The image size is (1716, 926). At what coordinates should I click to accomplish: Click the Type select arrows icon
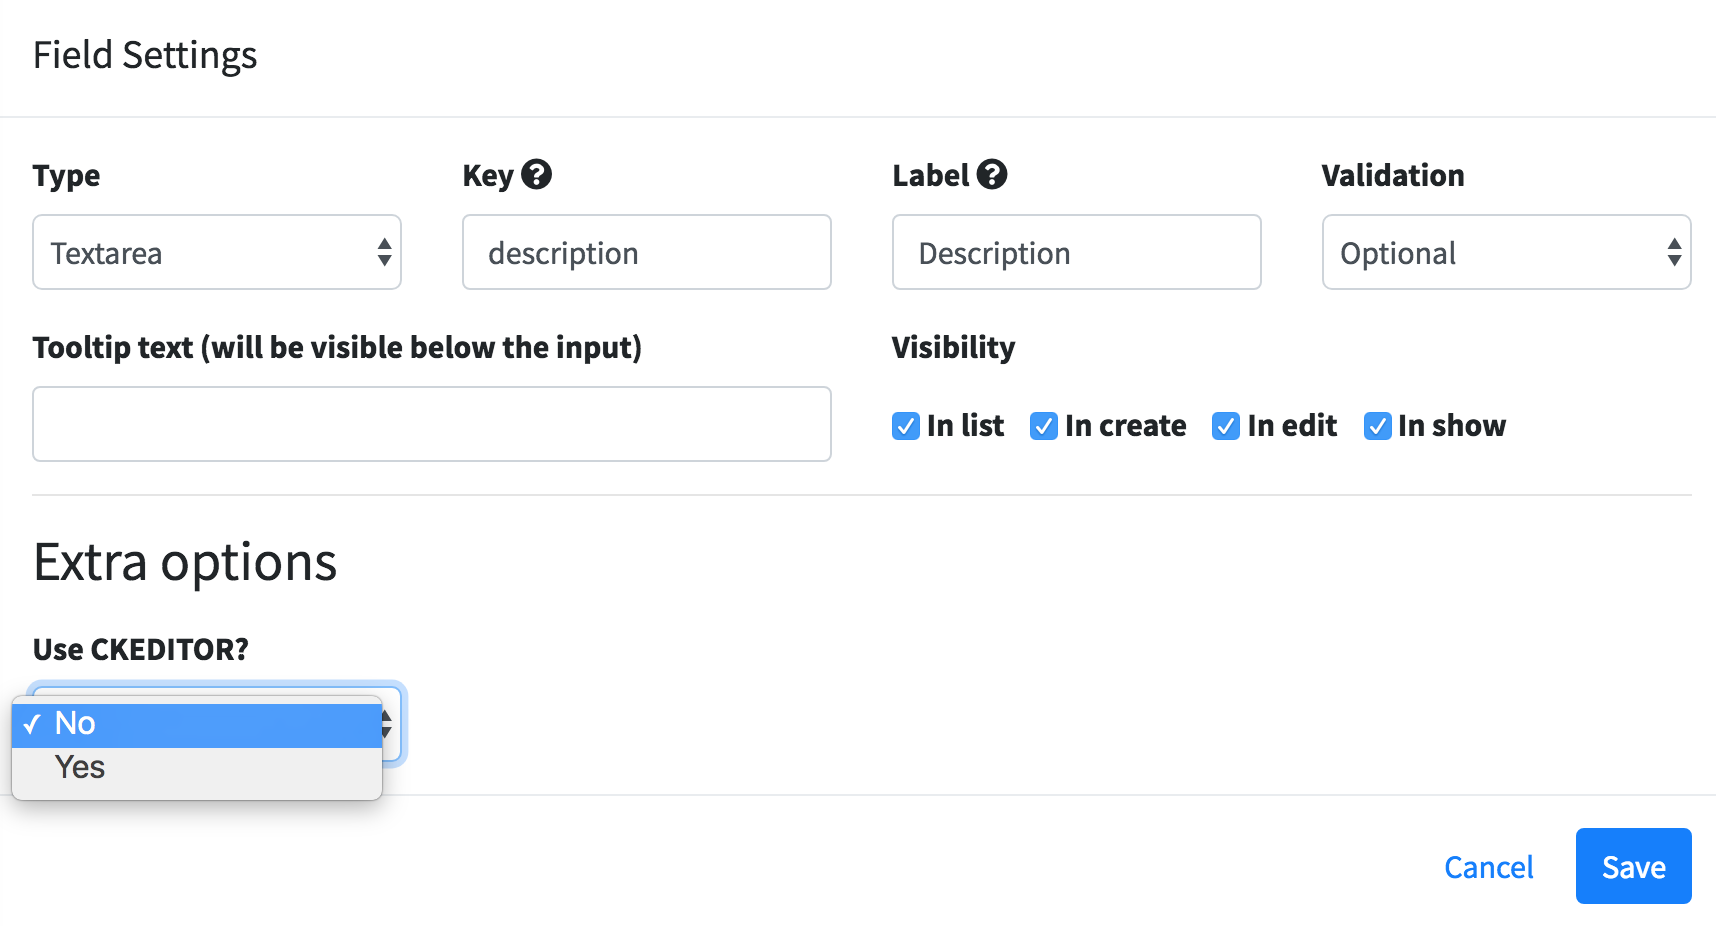384,253
